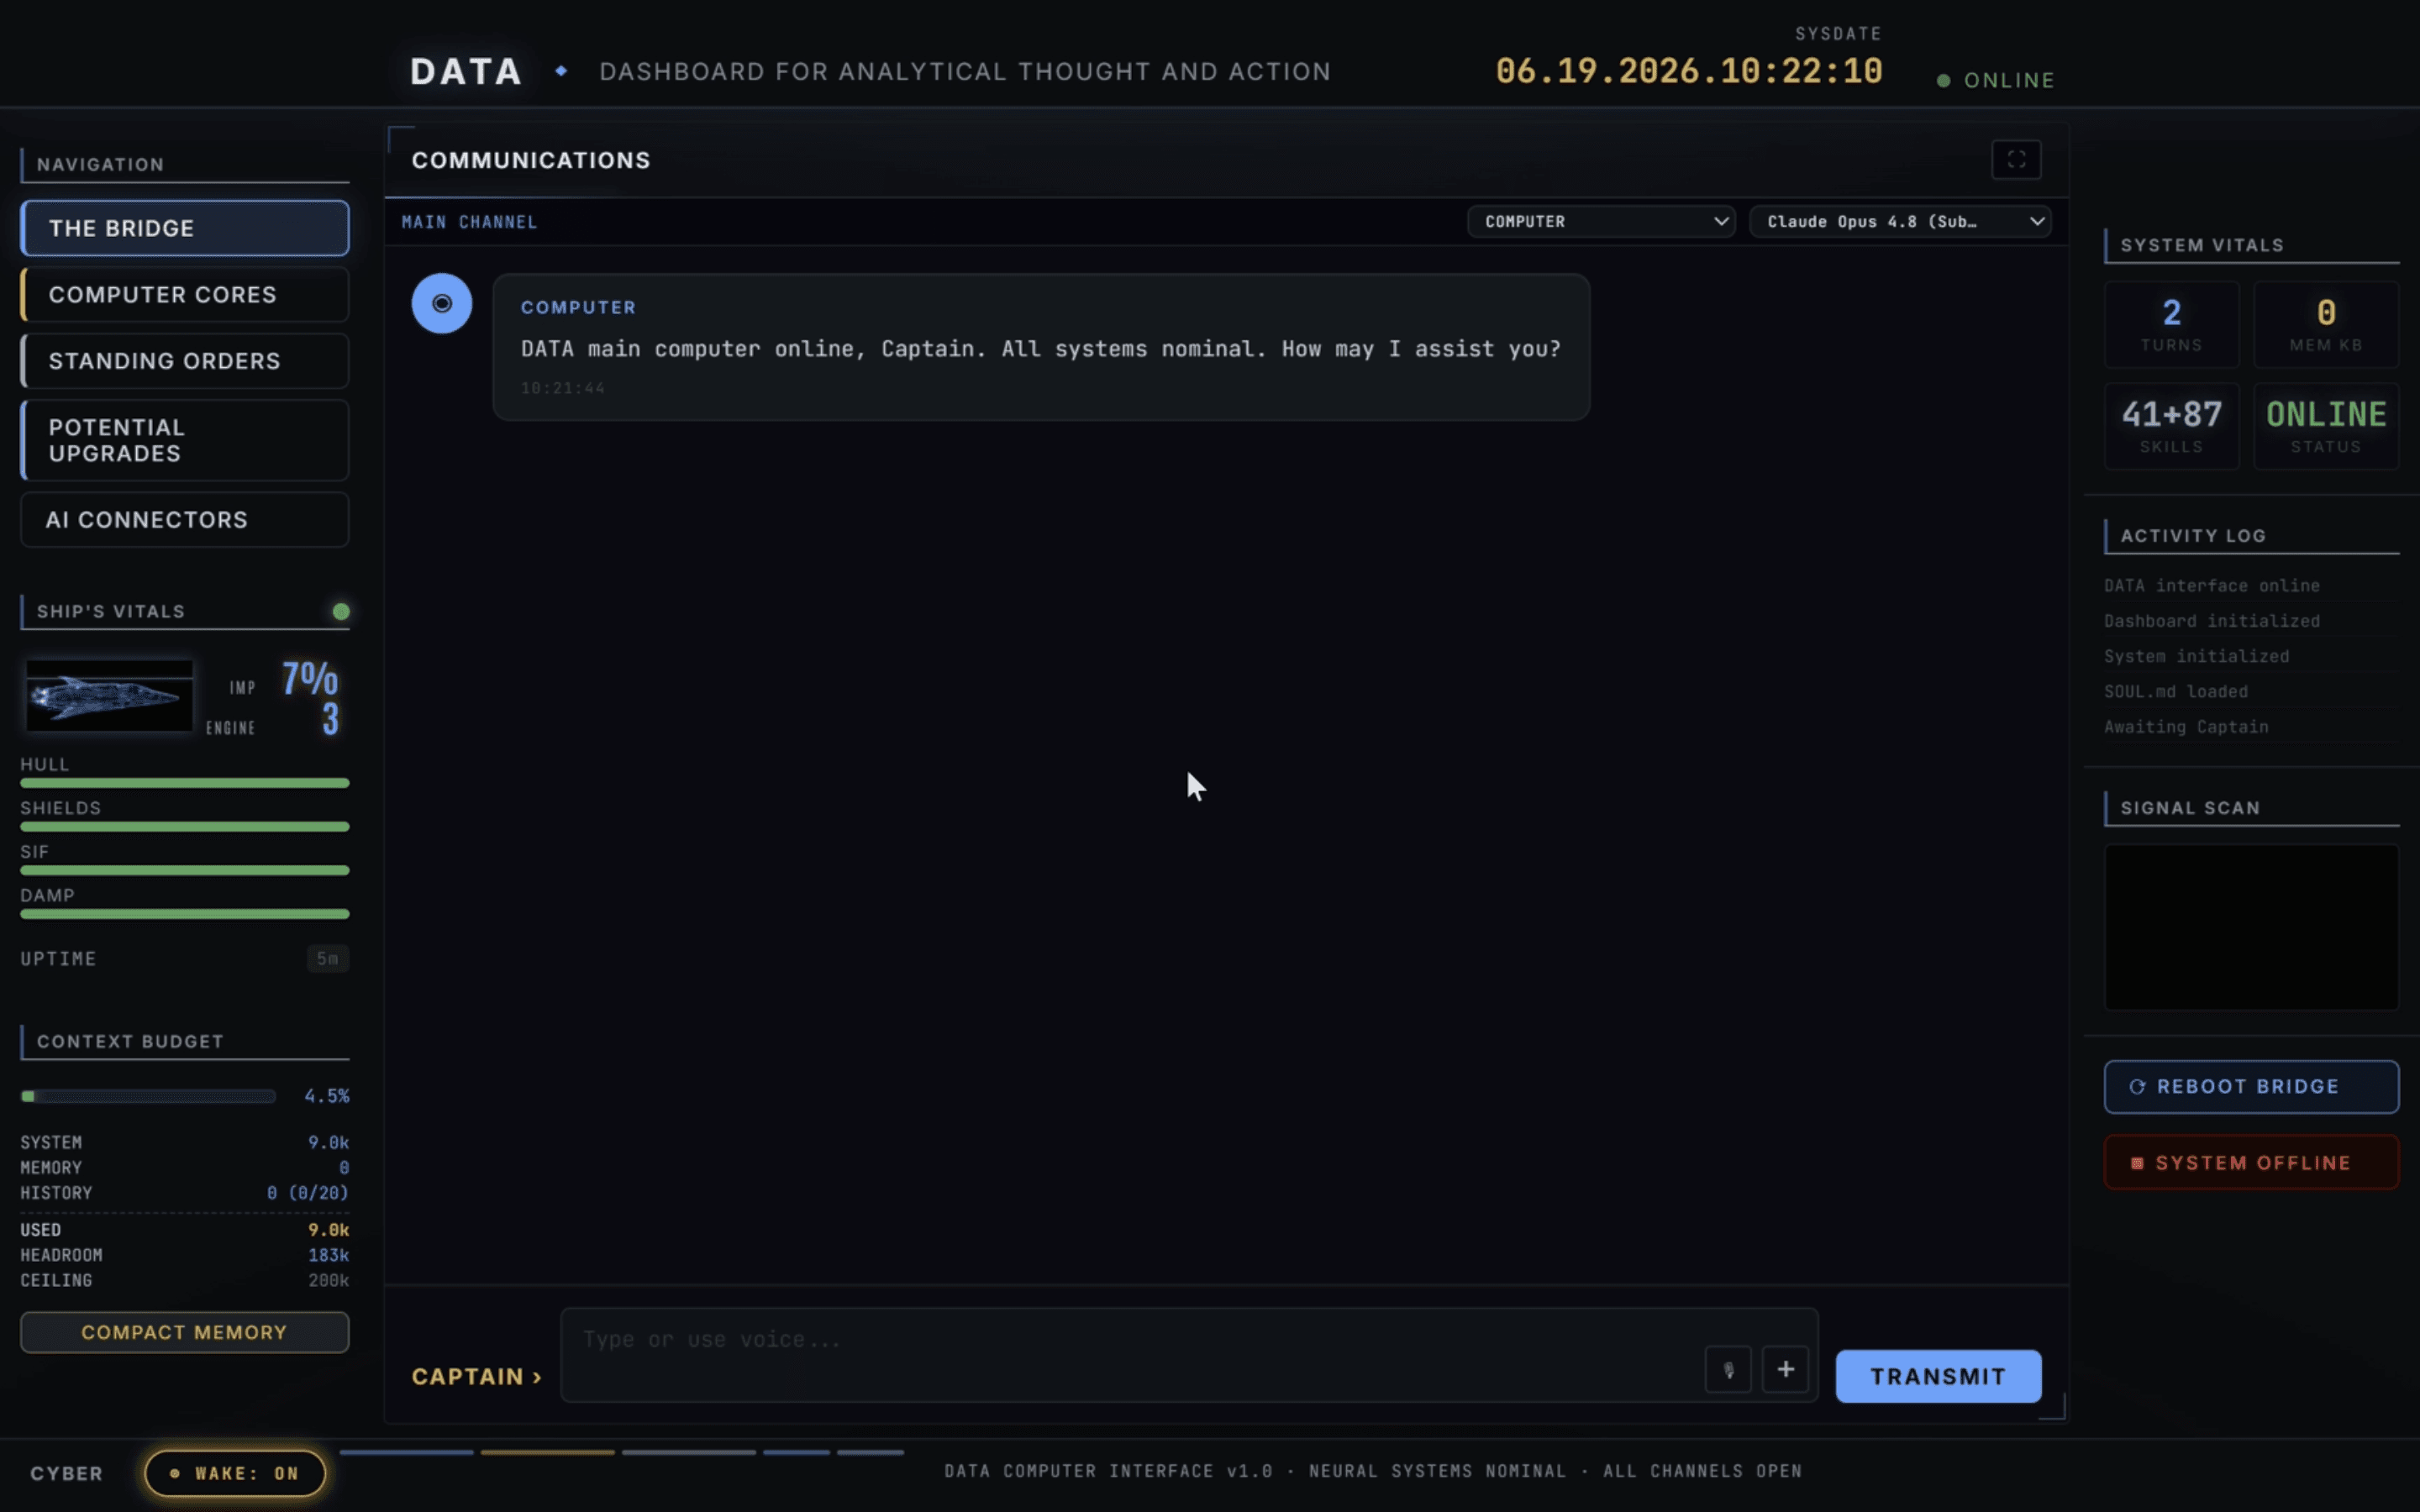Click the TRANSMIT button

[x=1938, y=1376]
